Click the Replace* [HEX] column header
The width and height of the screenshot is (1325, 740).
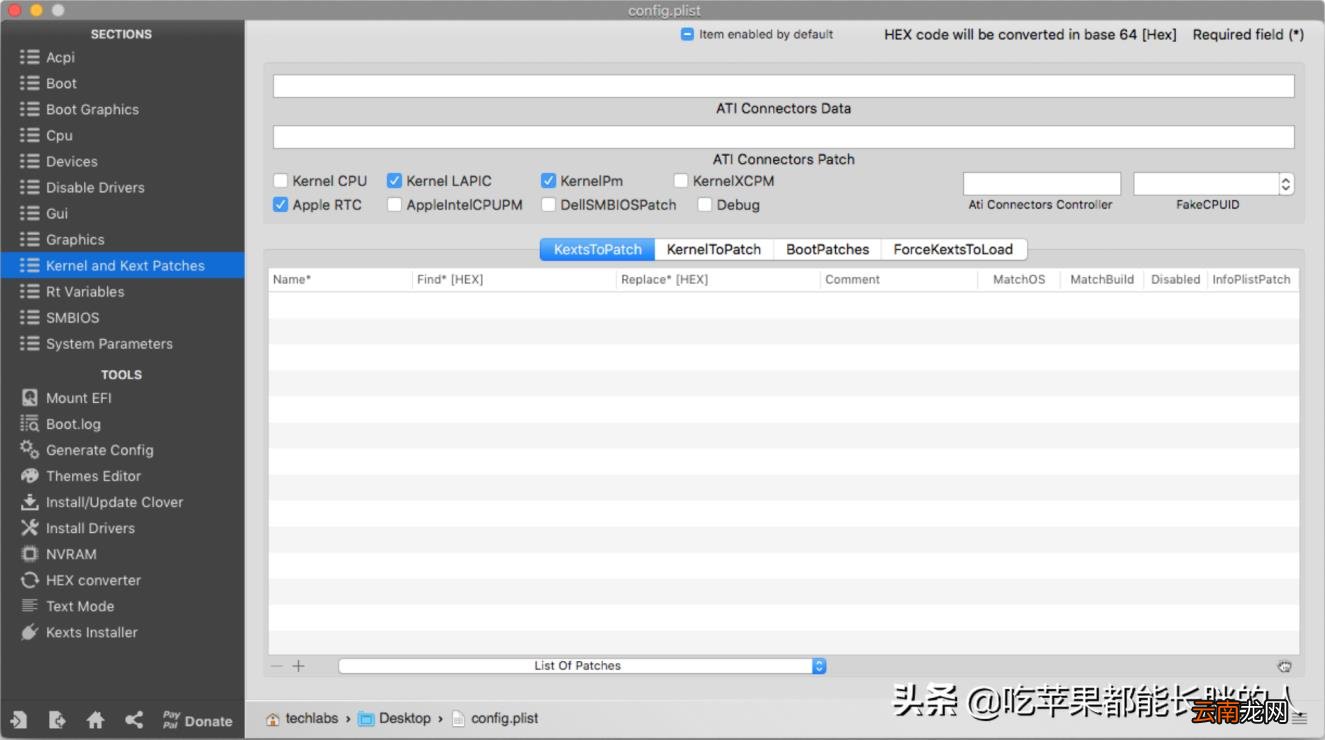(718, 280)
